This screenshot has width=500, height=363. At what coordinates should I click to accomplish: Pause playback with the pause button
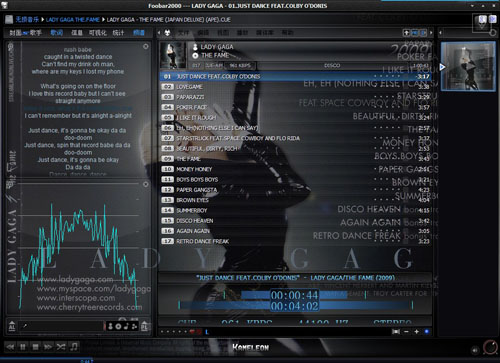click(x=23, y=347)
